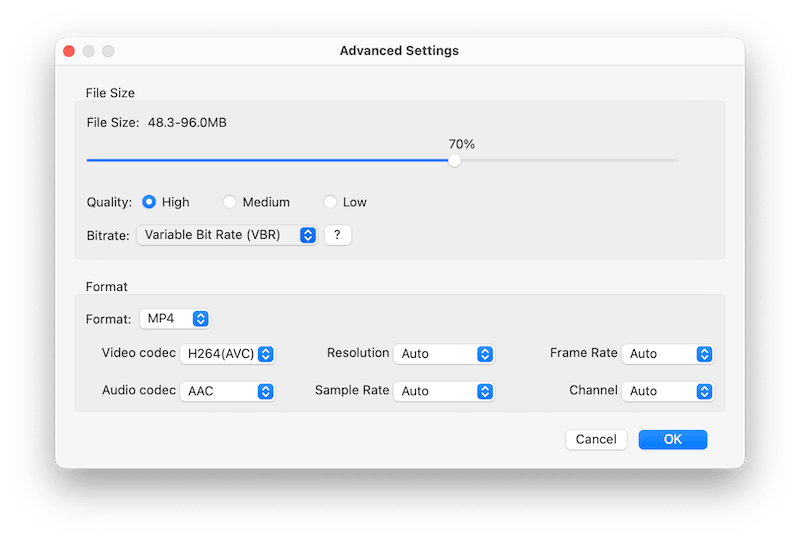
Task: Open the Frame Rate dropdown
Action: point(667,354)
